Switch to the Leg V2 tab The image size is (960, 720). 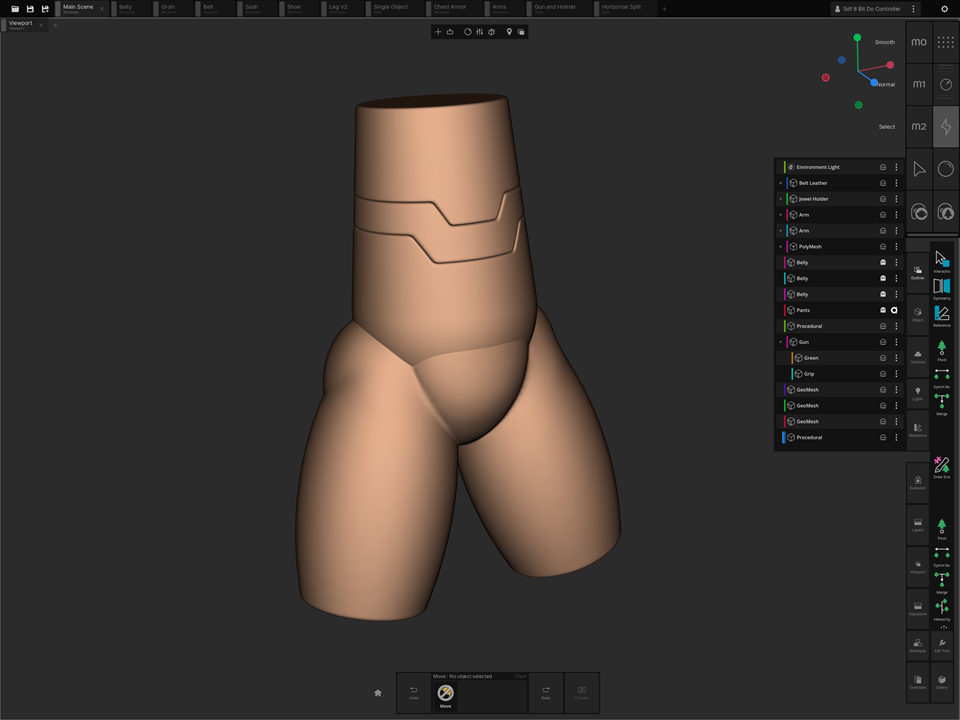(342, 9)
